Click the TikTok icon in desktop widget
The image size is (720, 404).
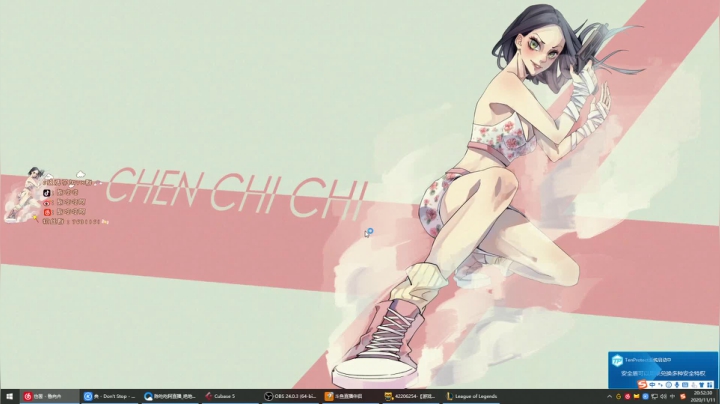tap(47, 193)
